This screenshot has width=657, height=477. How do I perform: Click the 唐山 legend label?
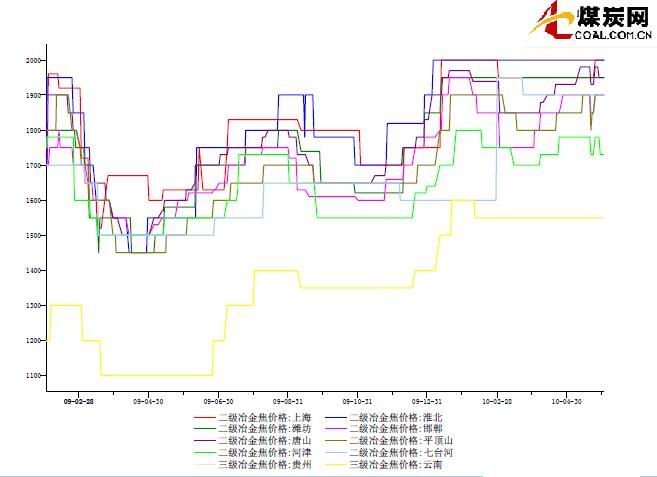coord(264,440)
